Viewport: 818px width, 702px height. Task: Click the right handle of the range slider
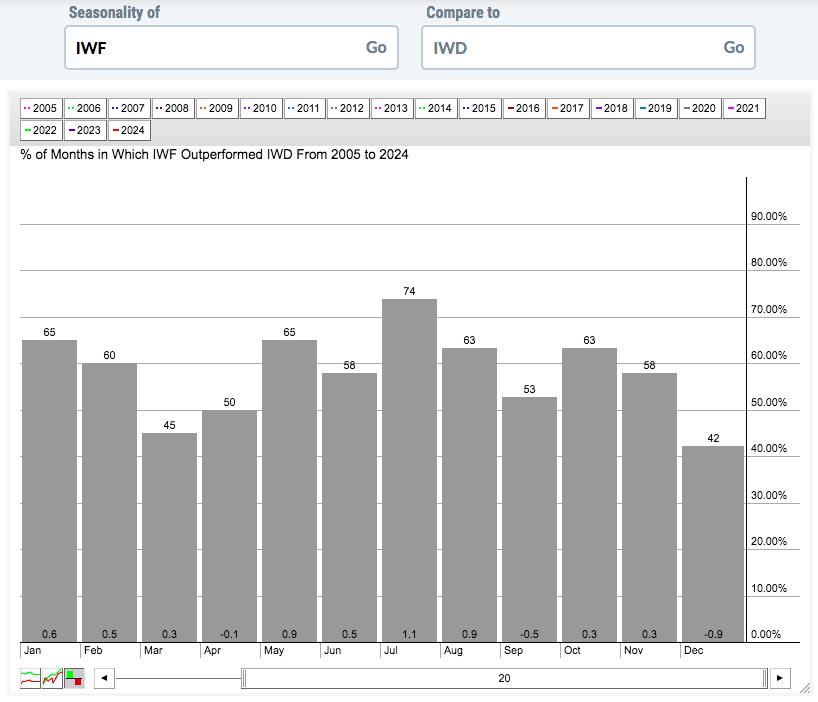[x=766, y=679]
